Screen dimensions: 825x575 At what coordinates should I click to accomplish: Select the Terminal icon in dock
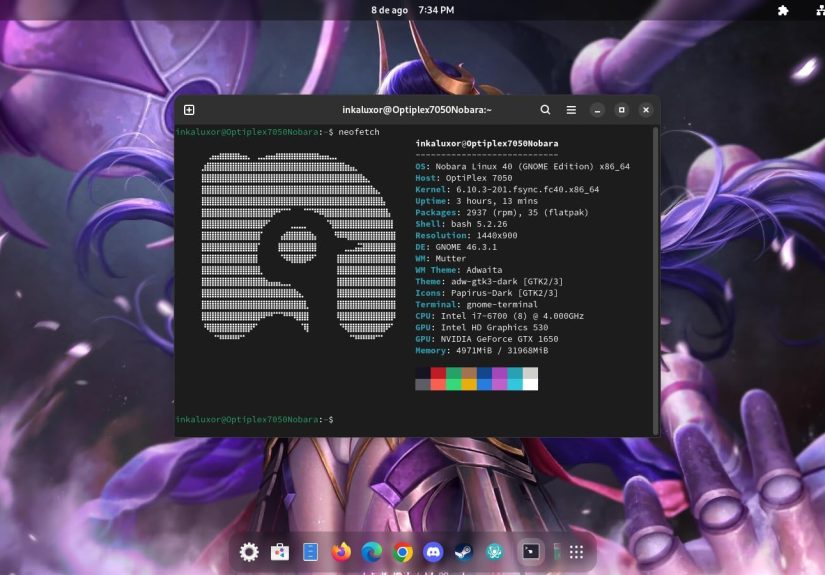530,551
